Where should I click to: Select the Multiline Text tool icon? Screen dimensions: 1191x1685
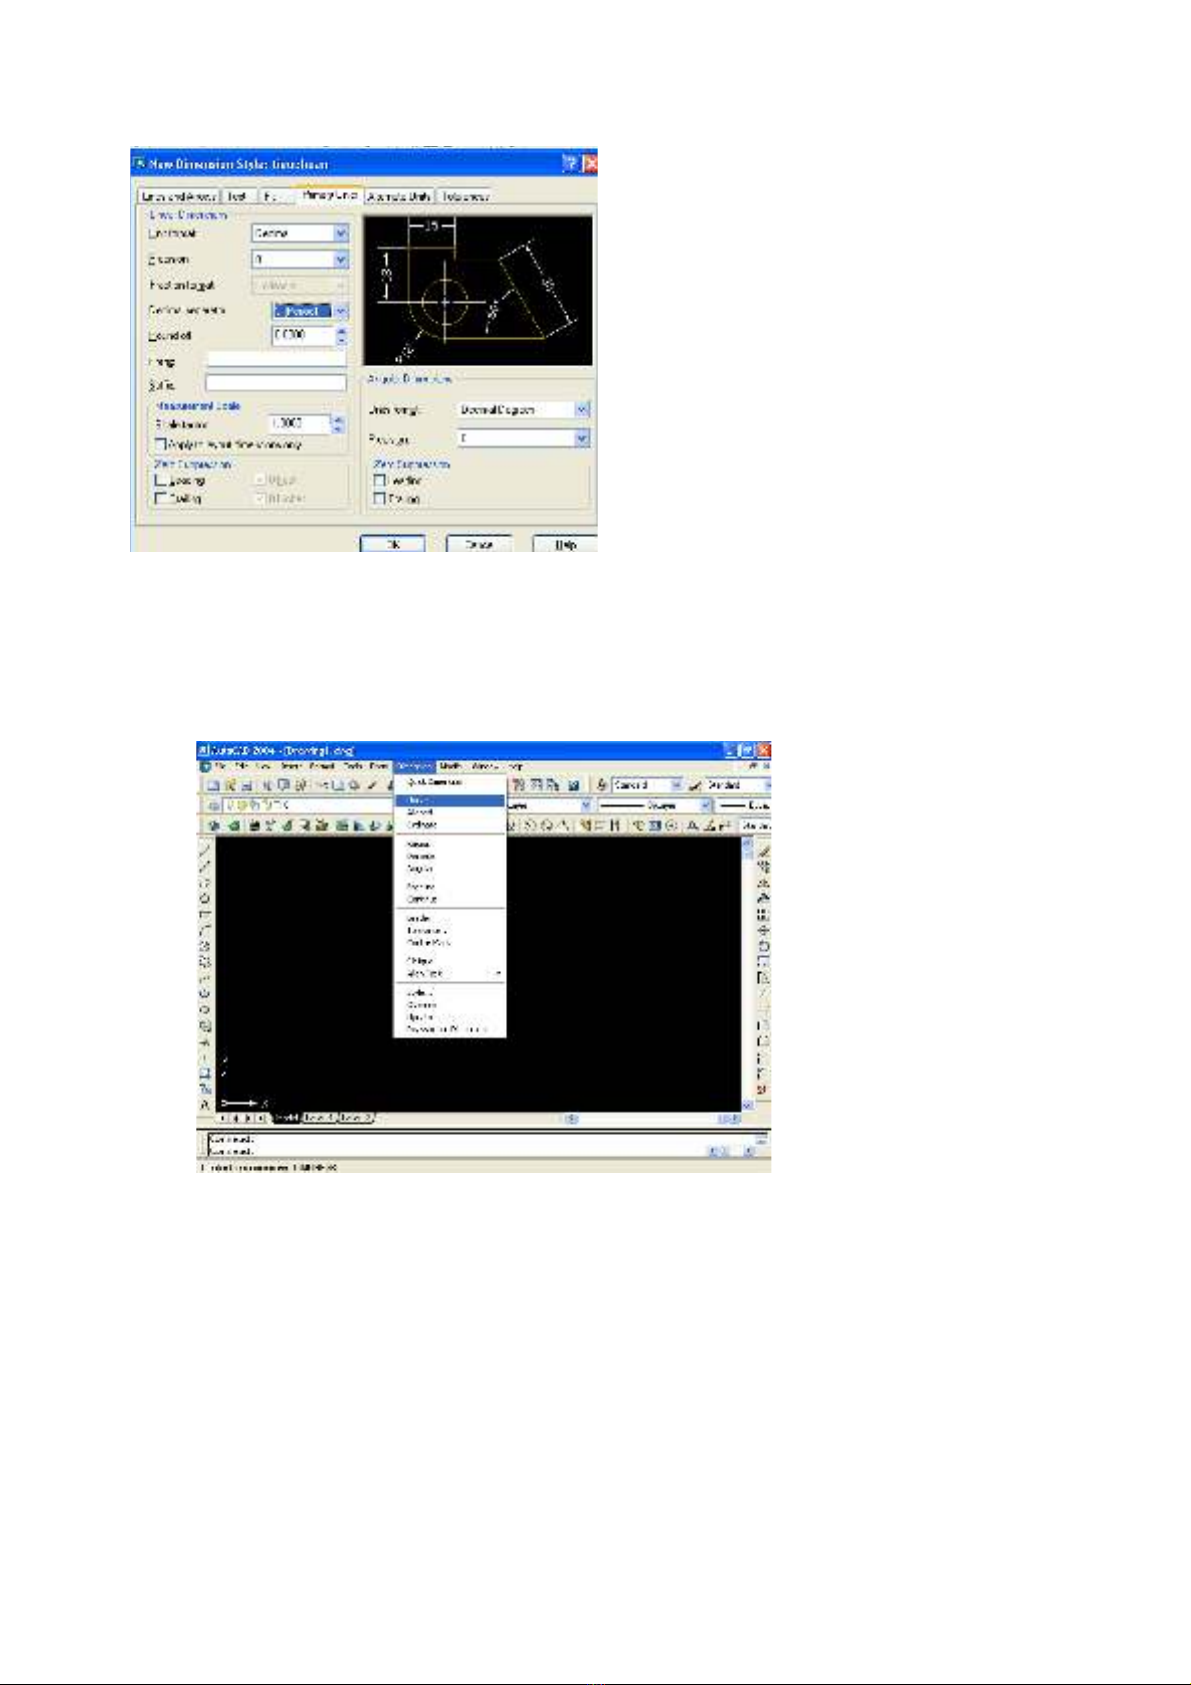pyautogui.click(x=206, y=1105)
